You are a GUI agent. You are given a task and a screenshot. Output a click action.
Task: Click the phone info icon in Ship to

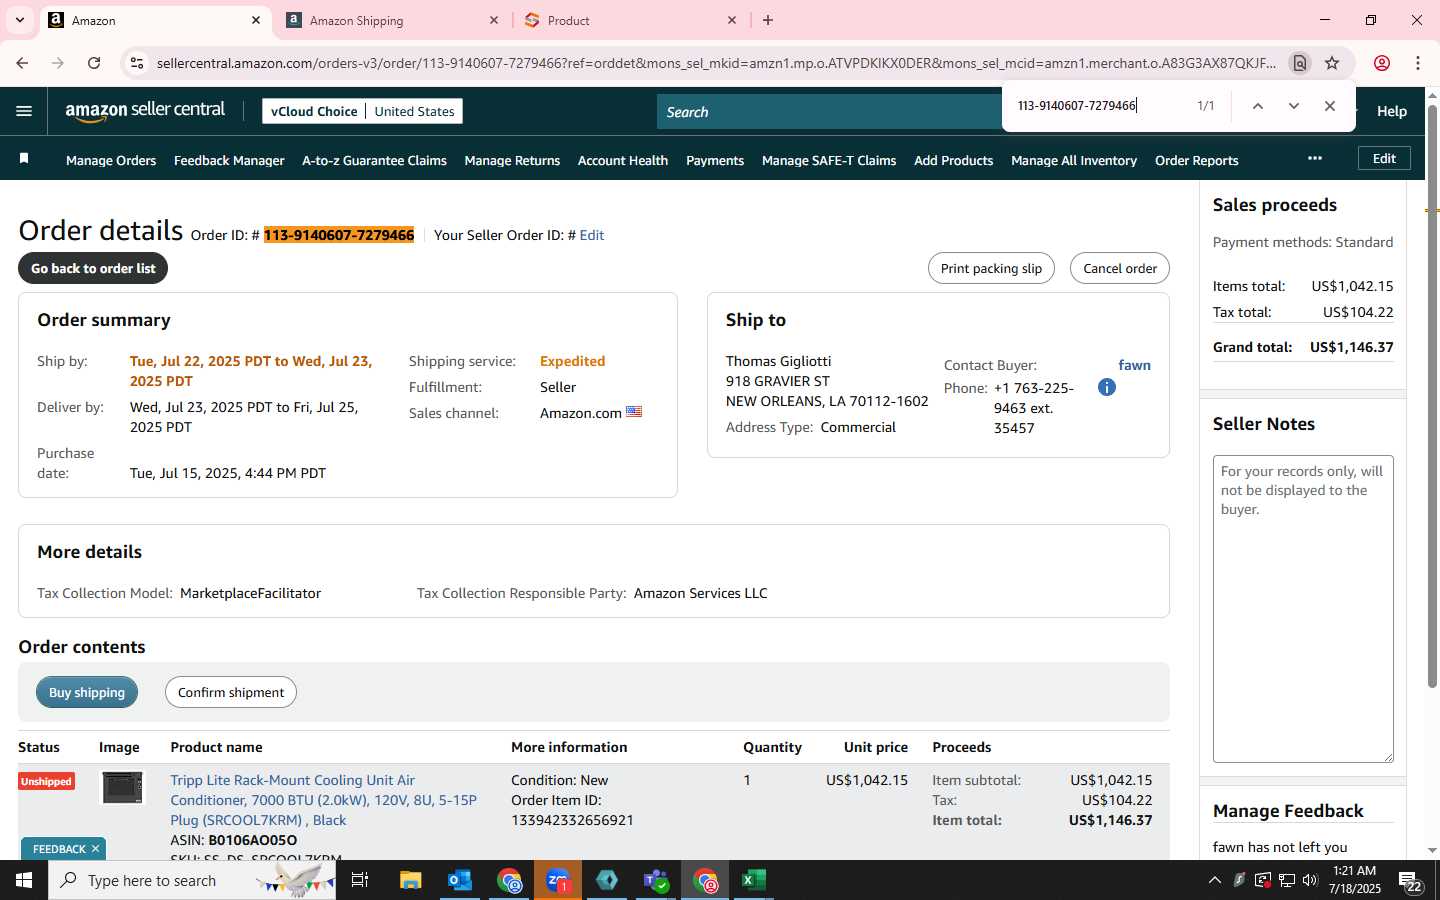click(x=1106, y=387)
